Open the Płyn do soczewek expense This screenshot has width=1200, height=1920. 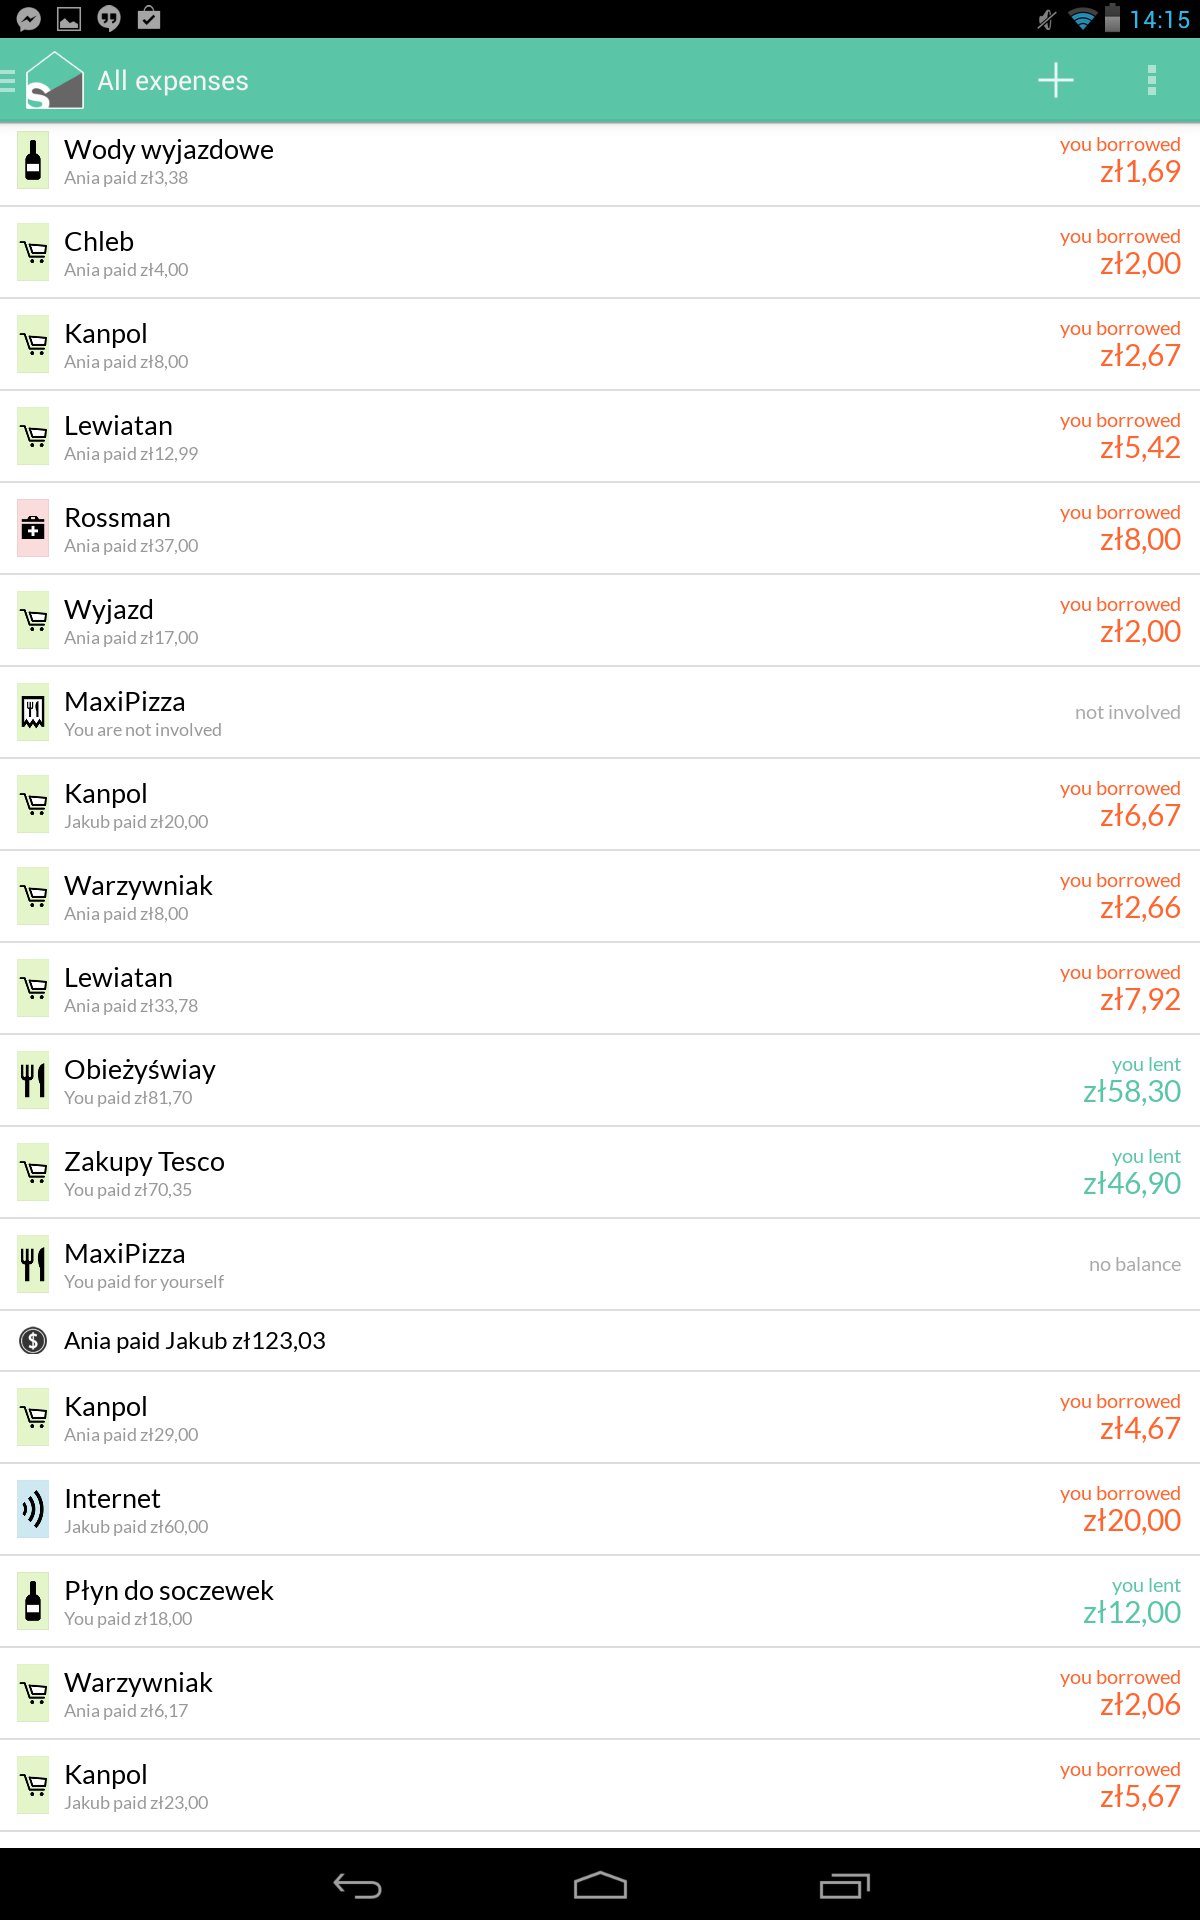click(600, 1602)
